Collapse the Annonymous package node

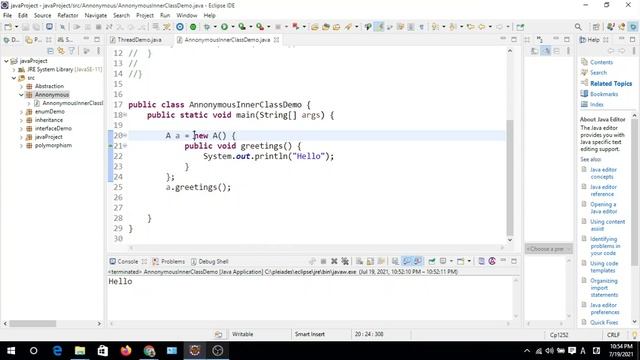tap(21, 95)
